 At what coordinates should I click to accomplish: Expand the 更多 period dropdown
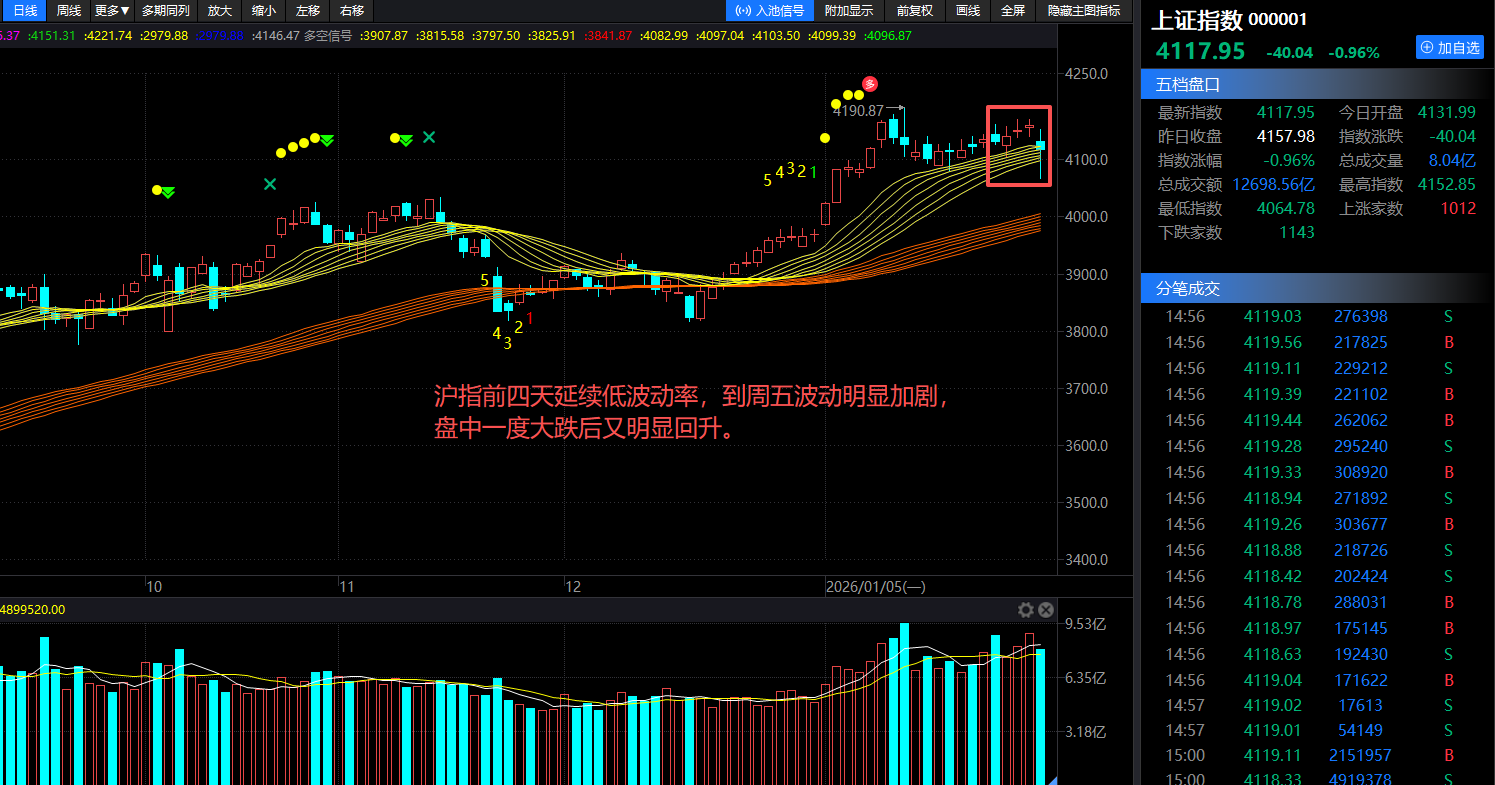(112, 11)
